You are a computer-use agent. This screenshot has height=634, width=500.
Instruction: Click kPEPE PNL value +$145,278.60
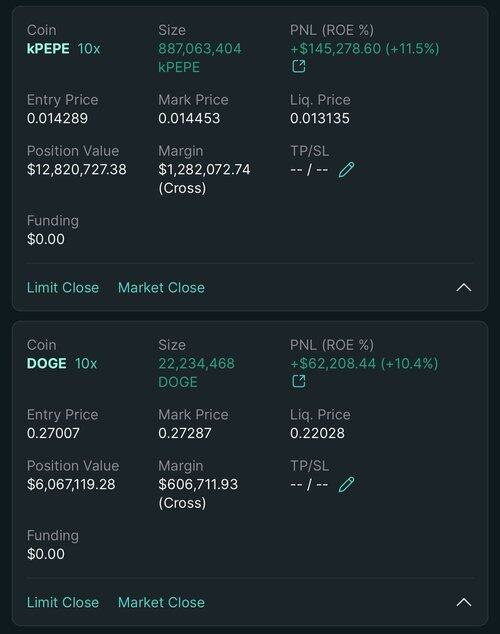(335, 49)
